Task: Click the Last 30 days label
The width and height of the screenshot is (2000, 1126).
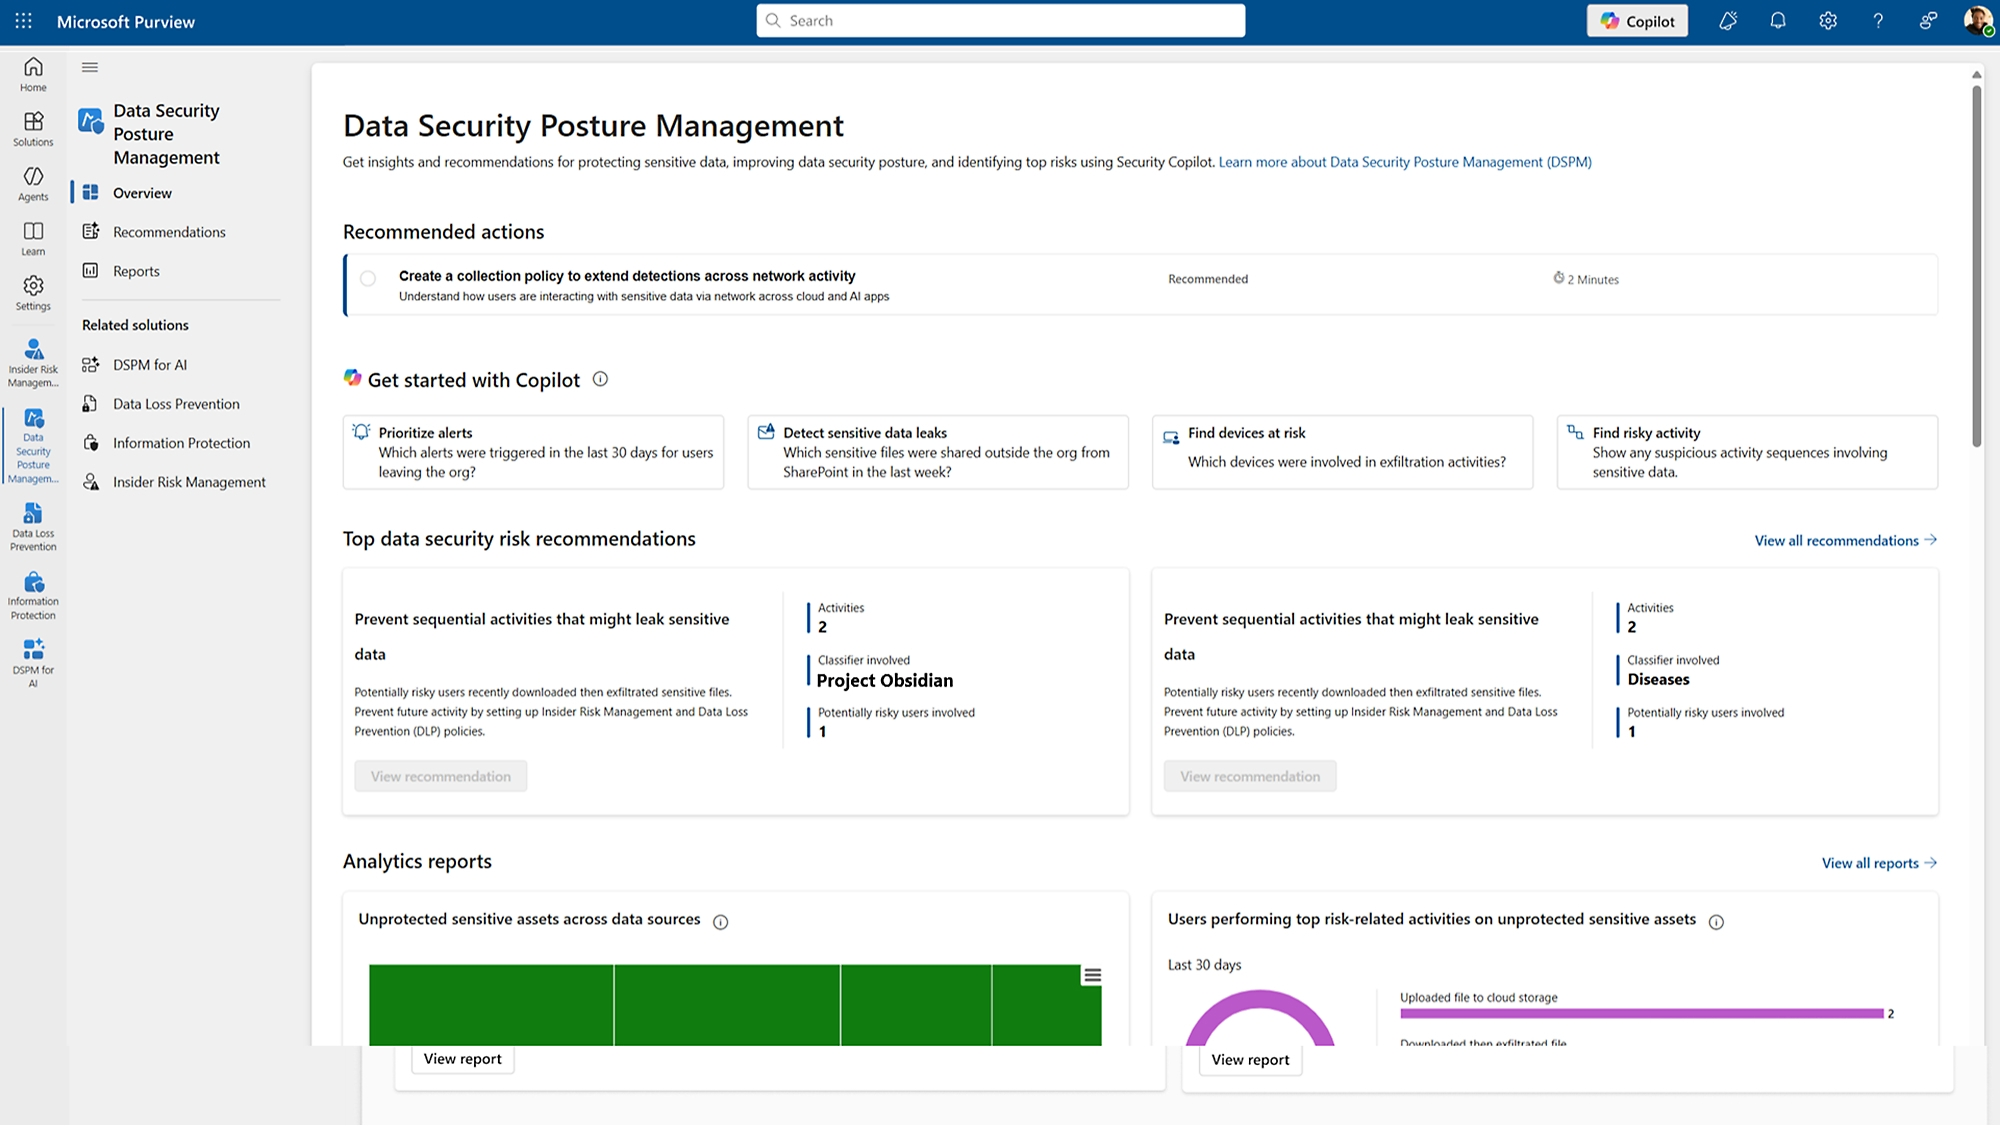Action: pyautogui.click(x=1204, y=965)
